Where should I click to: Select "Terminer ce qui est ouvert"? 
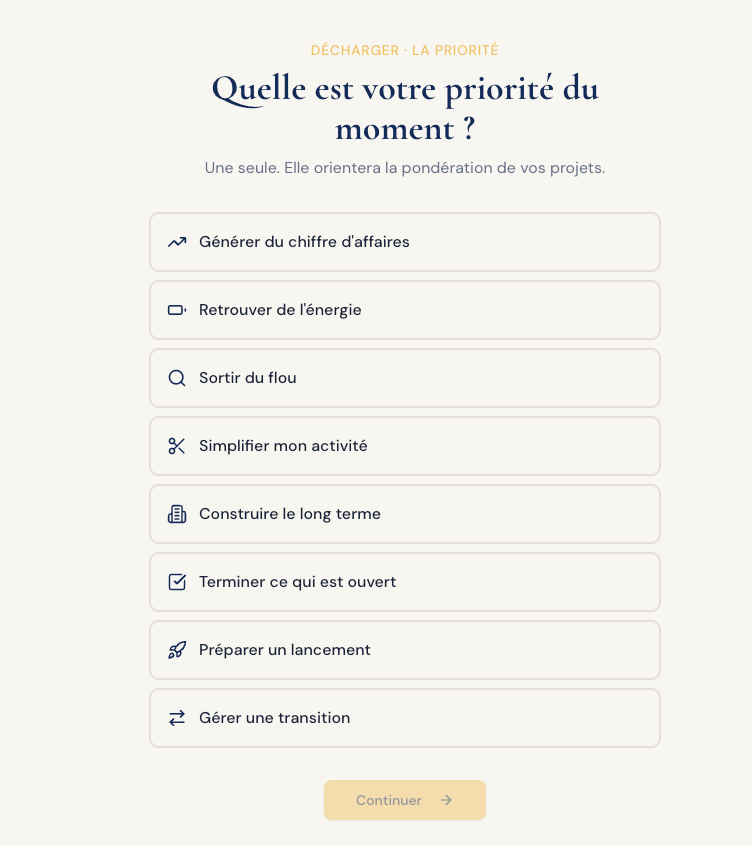405,582
